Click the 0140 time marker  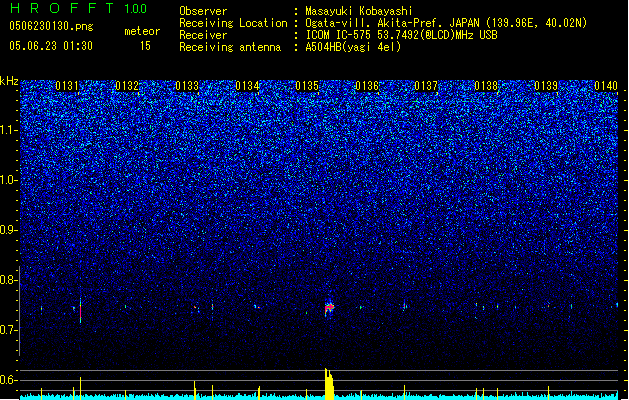606,86
